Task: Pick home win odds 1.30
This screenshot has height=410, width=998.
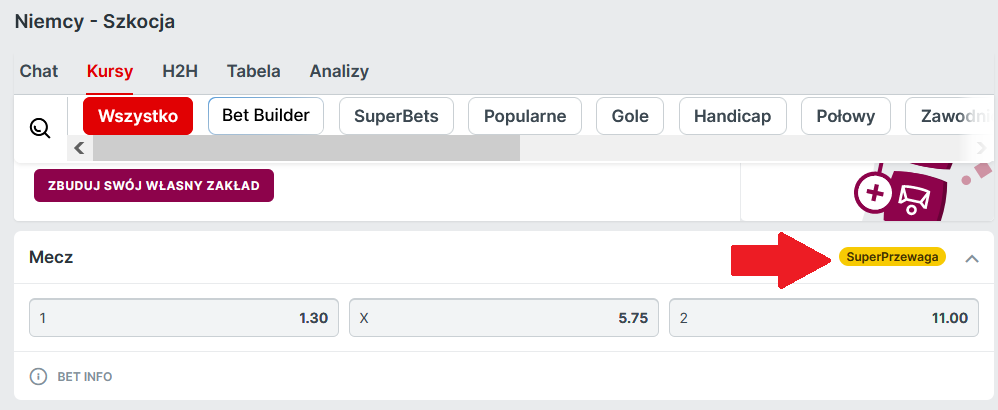Action: (x=184, y=319)
